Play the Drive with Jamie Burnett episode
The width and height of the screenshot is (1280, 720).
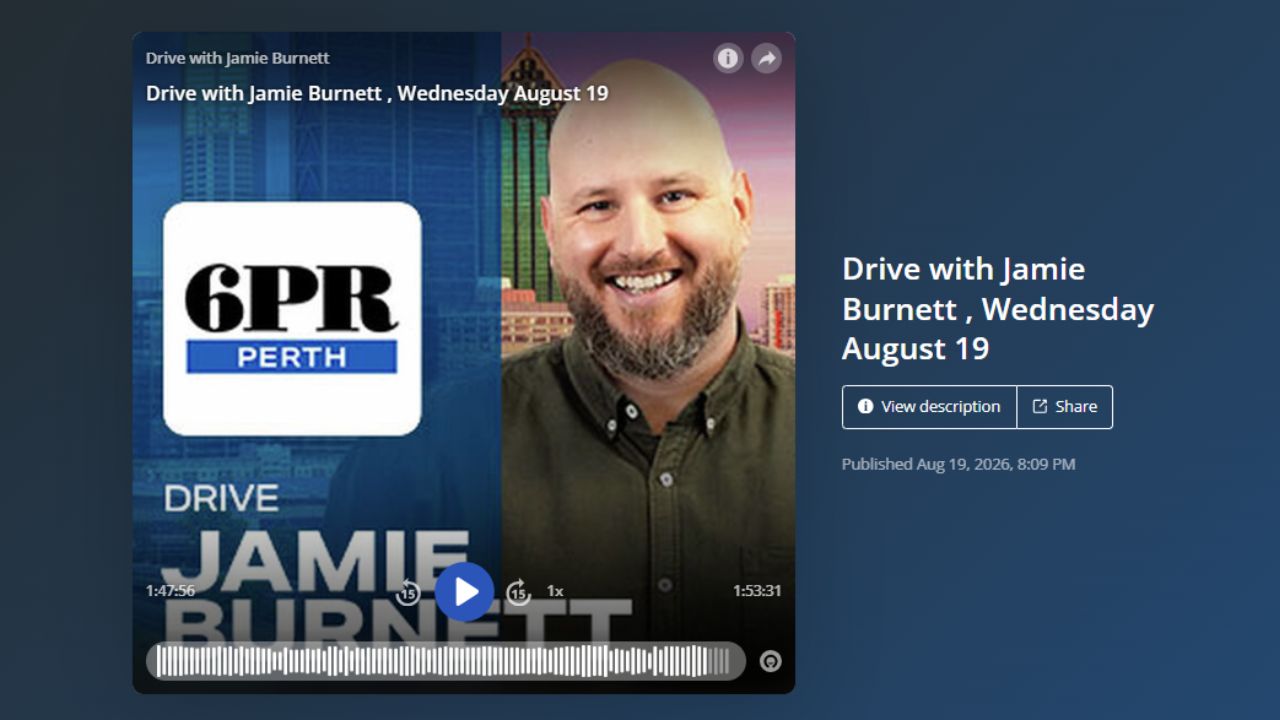[464, 592]
